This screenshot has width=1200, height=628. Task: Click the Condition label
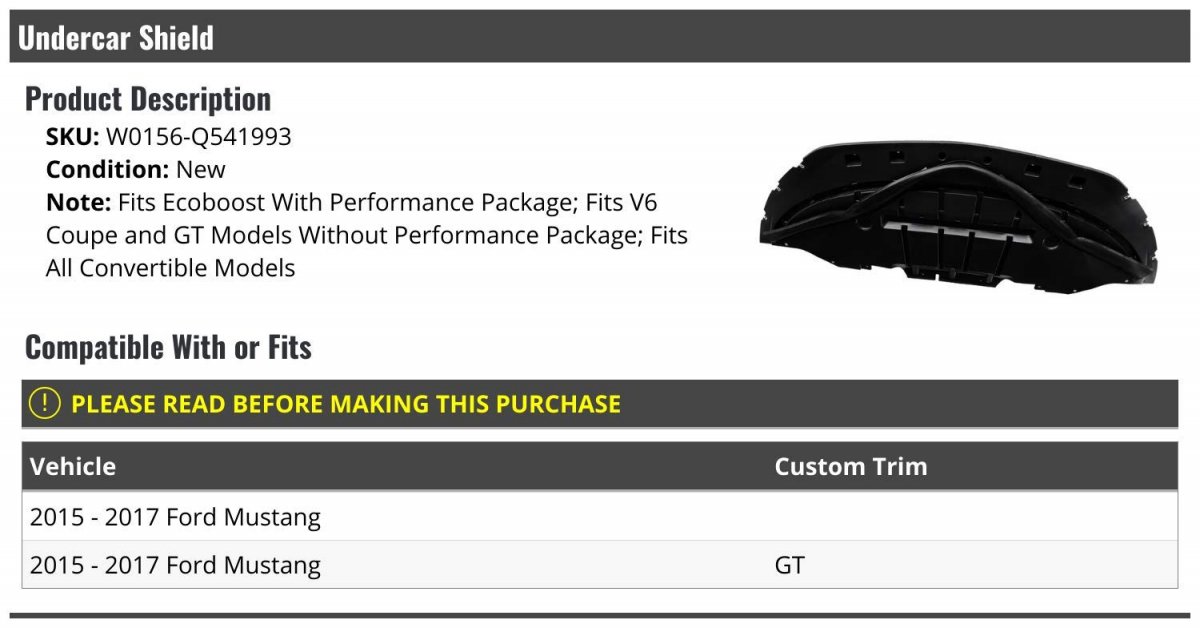pos(108,169)
